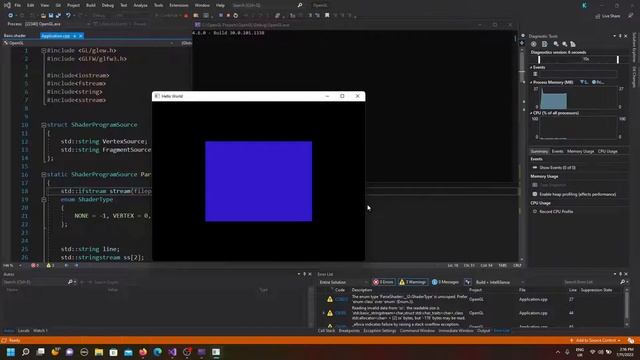This screenshot has height=360, width=640.
Task: Click Diagnostic Tools select tools icon
Action: [544, 44]
